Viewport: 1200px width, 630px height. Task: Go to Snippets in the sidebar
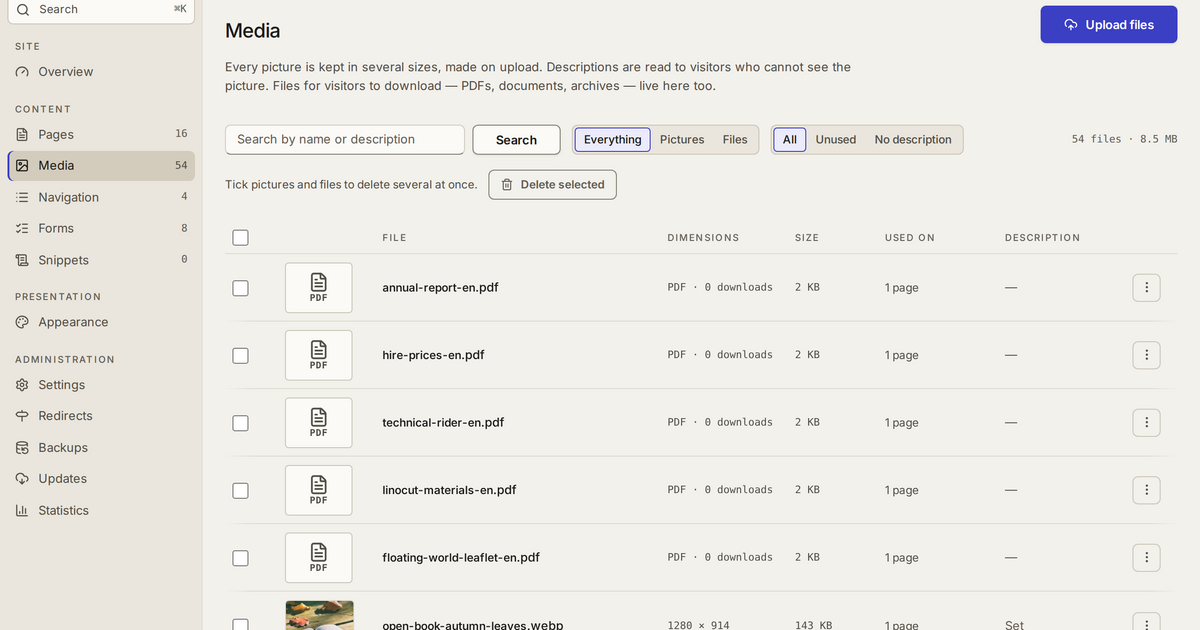click(101, 260)
